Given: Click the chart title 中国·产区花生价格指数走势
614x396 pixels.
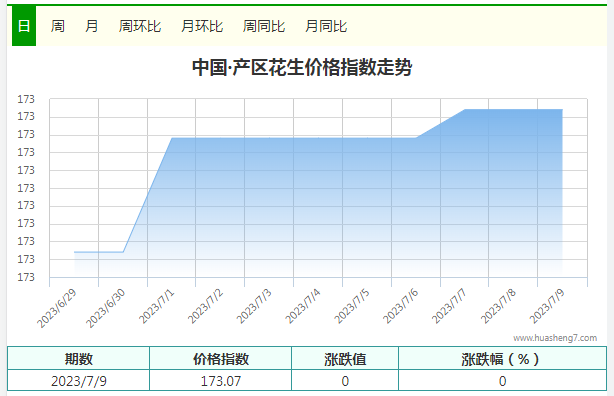Looking at the screenshot, I should (x=302, y=67).
